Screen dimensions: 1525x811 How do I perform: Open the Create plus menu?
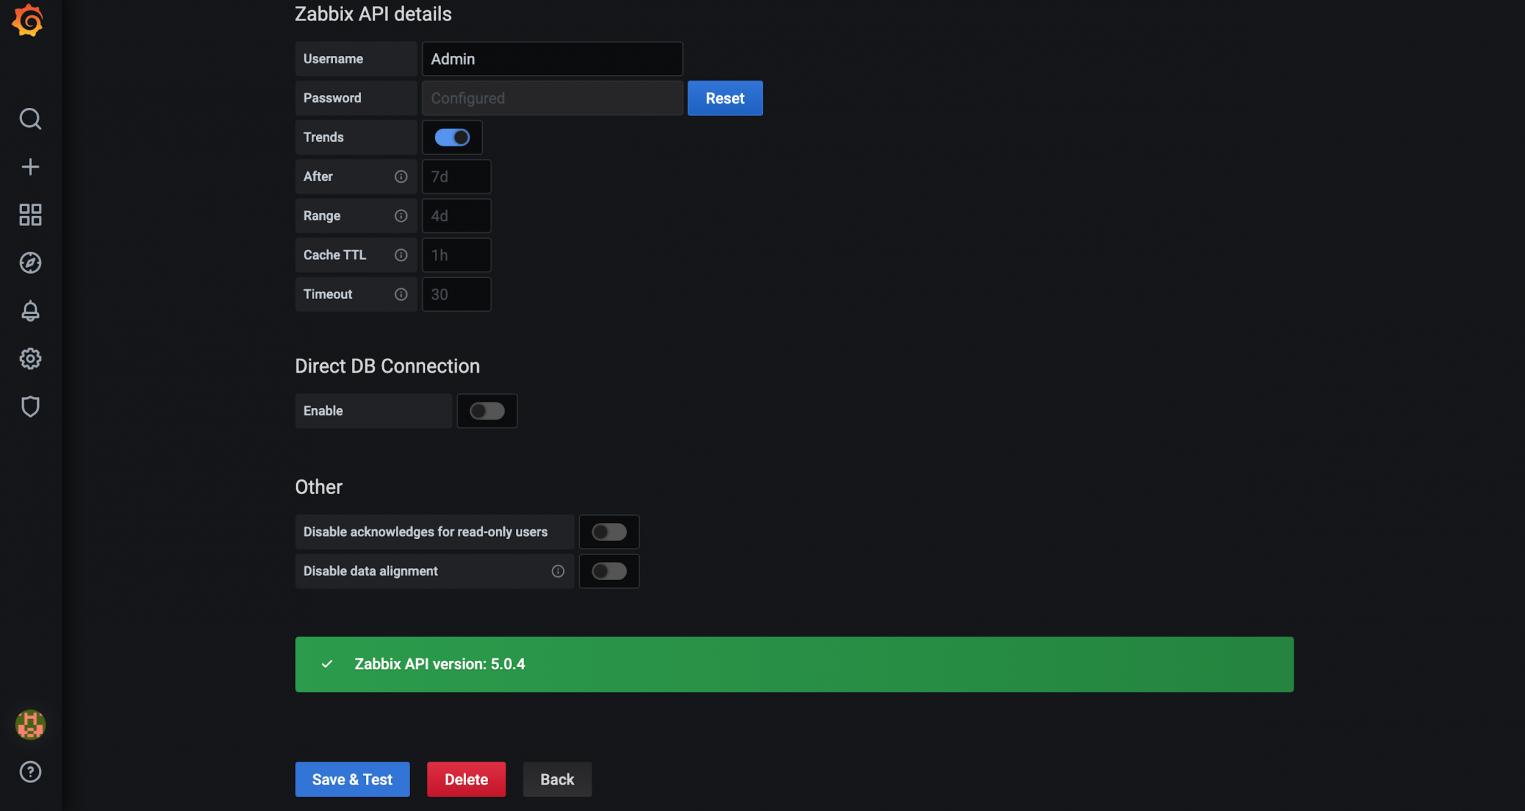30,167
